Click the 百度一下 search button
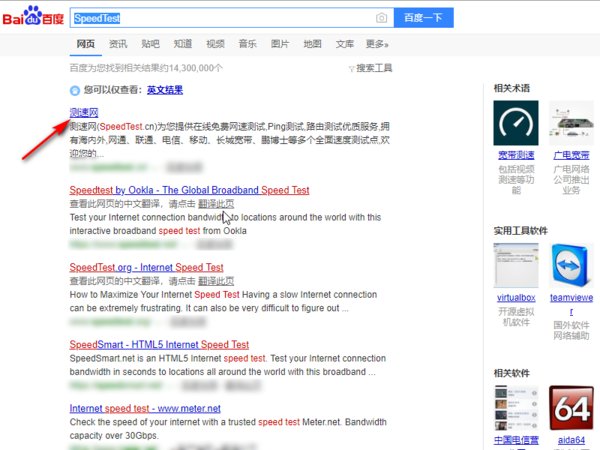This screenshot has height=450, width=600. (x=424, y=18)
